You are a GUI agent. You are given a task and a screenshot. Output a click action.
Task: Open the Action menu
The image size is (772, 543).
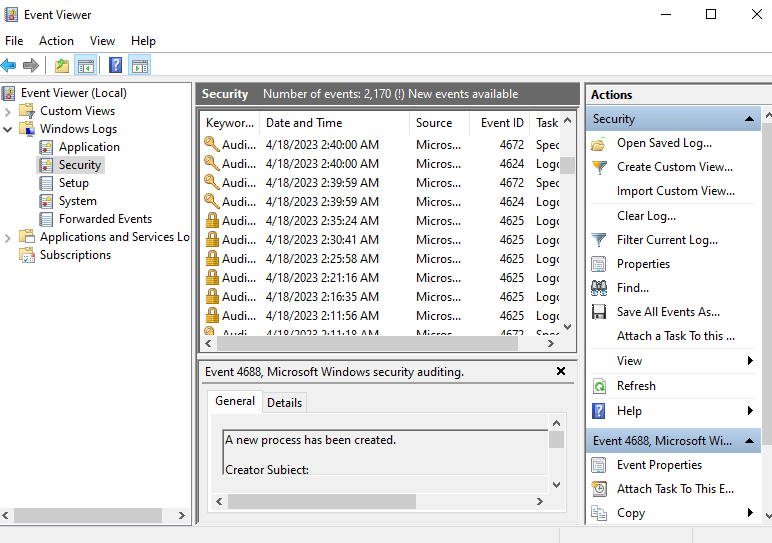57,41
